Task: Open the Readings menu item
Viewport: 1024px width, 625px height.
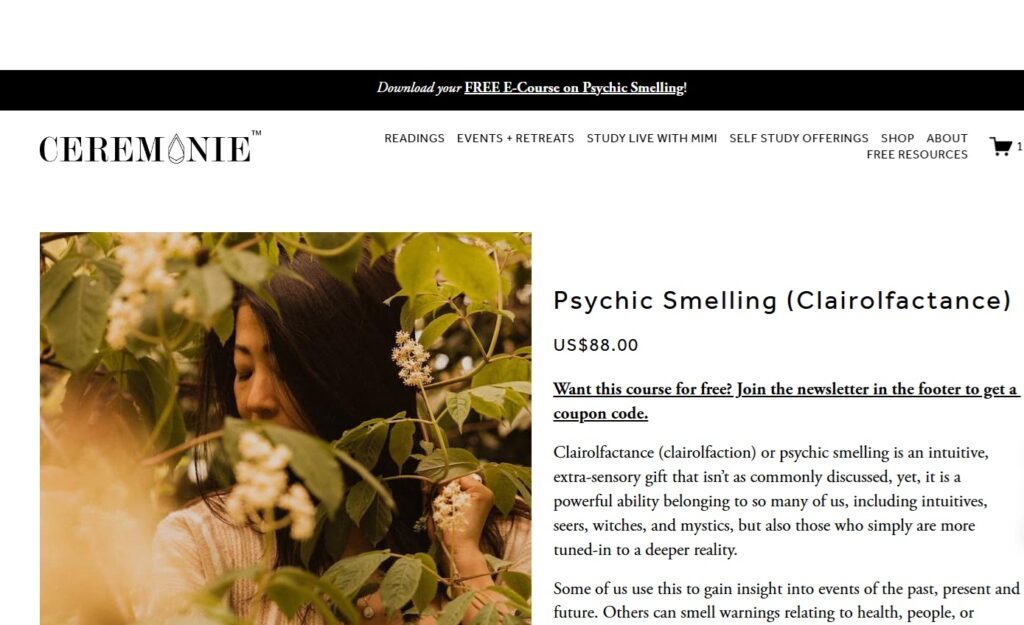Action: [414, 138]
